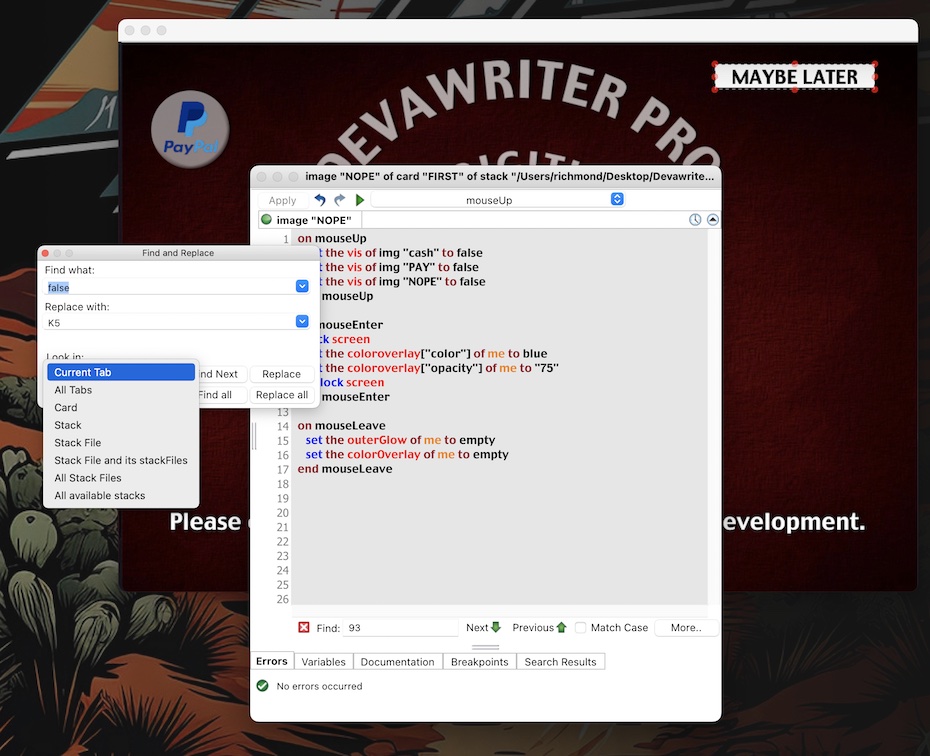Click the undo arrow in script editor
The image size is (930, 756).
point(320,200)
